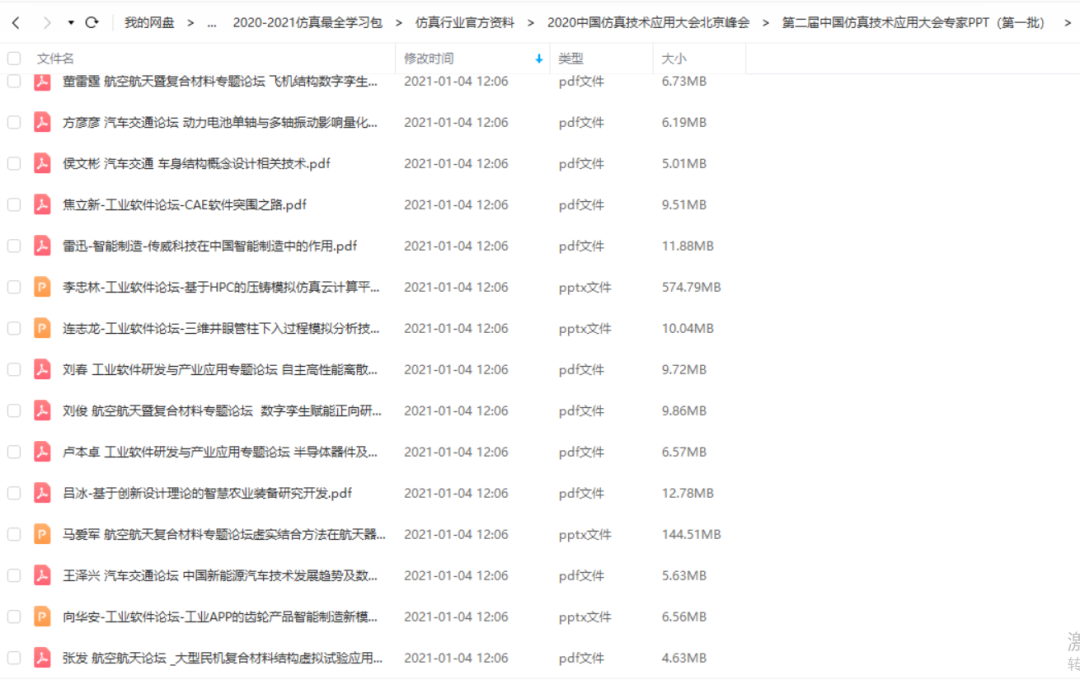
Task: Open 2020中国仿真技术应用大会北京峰会 breadcrumb
Action: point(648,23)
